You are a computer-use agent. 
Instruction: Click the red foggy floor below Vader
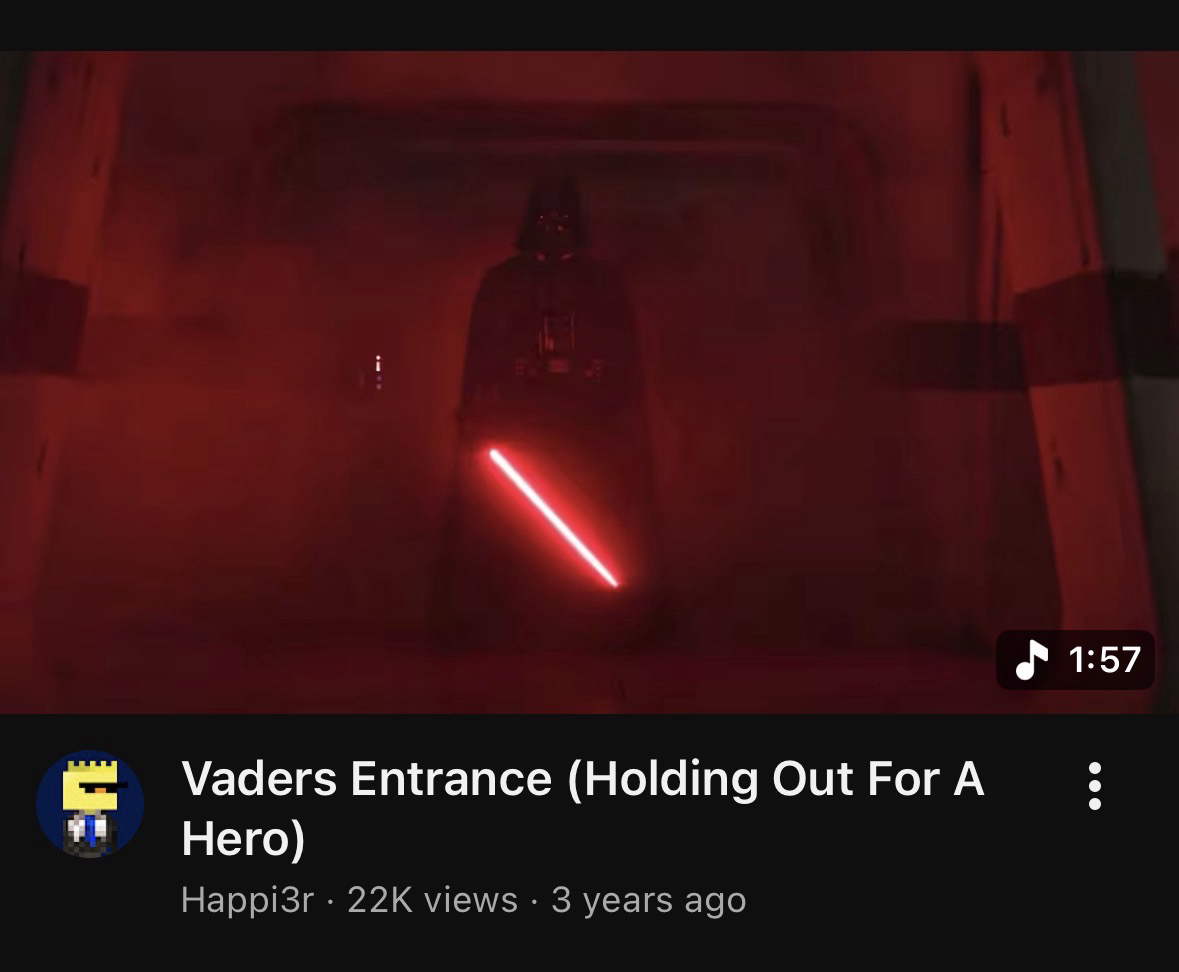556,669
